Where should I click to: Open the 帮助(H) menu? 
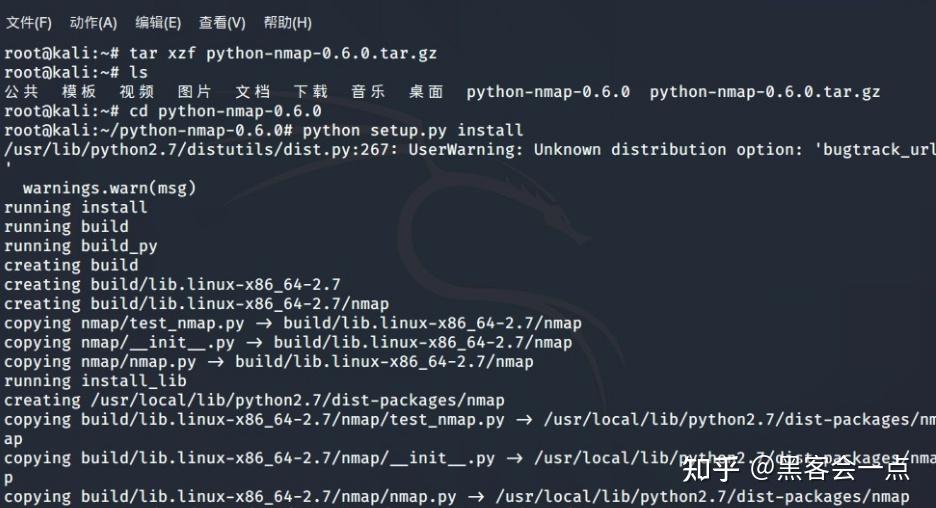(x=288, y=23)
